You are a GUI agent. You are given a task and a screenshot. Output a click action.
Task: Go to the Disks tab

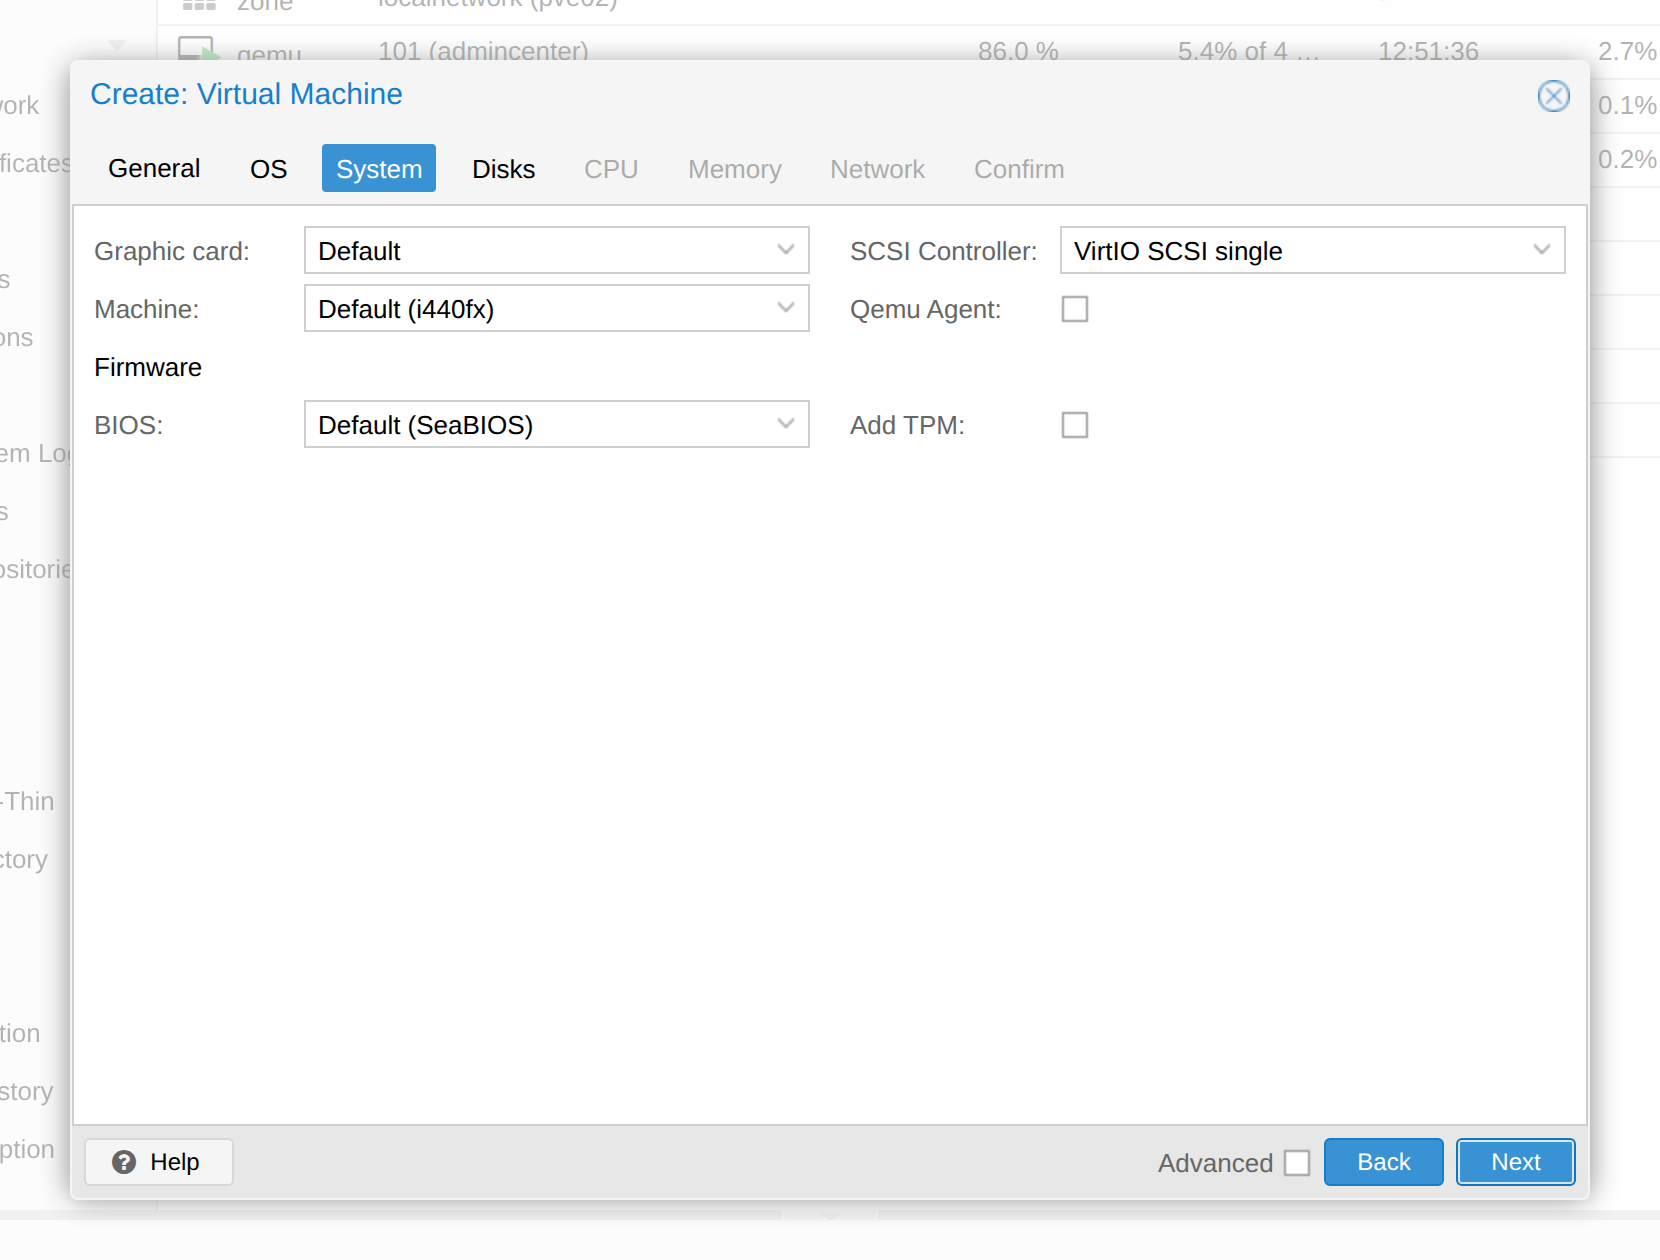point(503,168)
